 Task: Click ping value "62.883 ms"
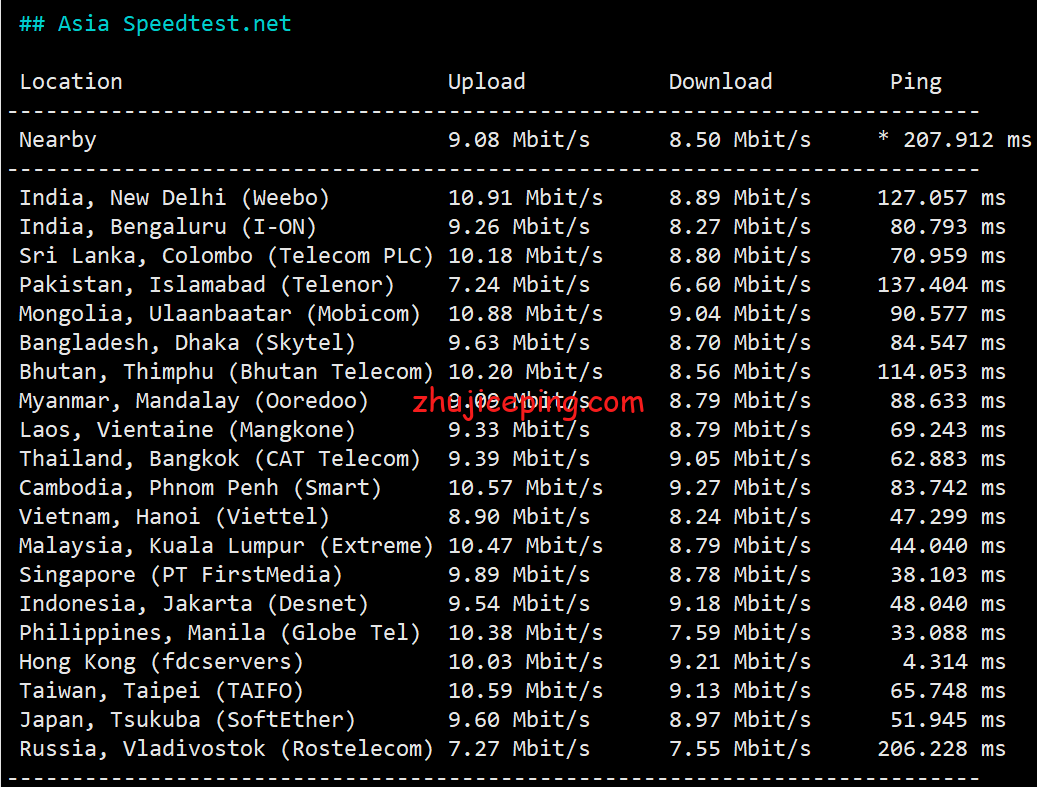point(948,460)
